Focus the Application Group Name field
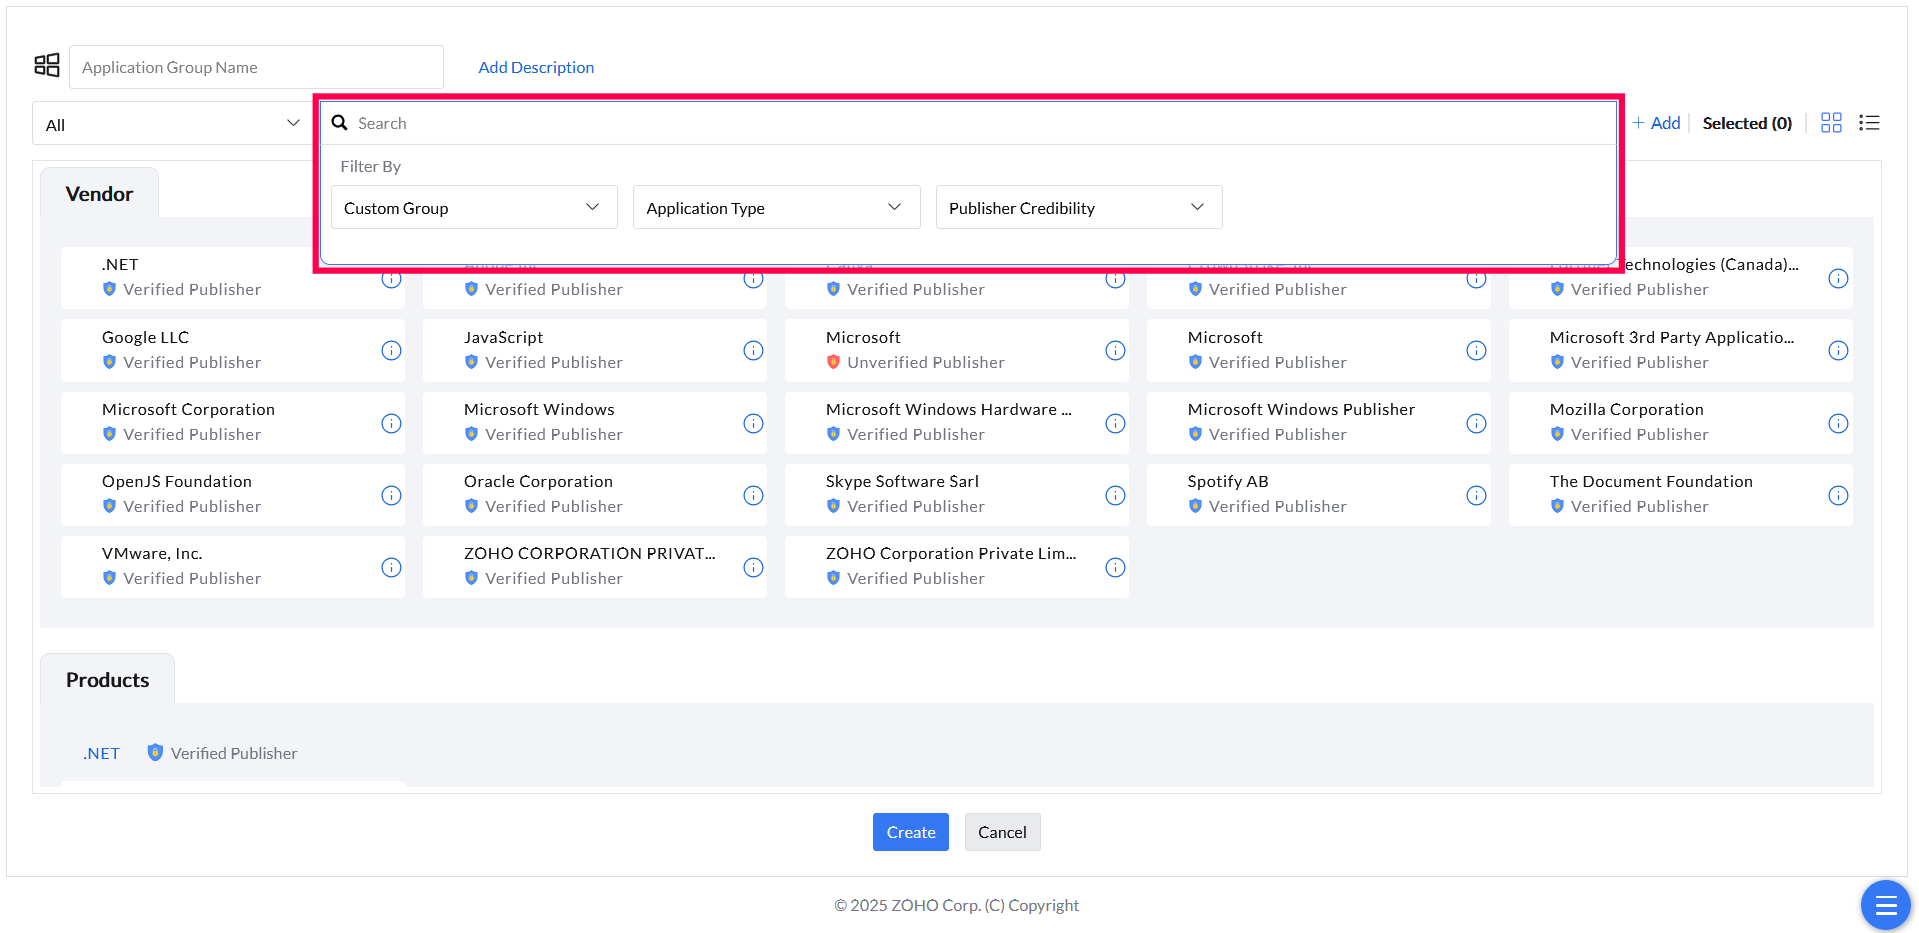 coord(256,67)
